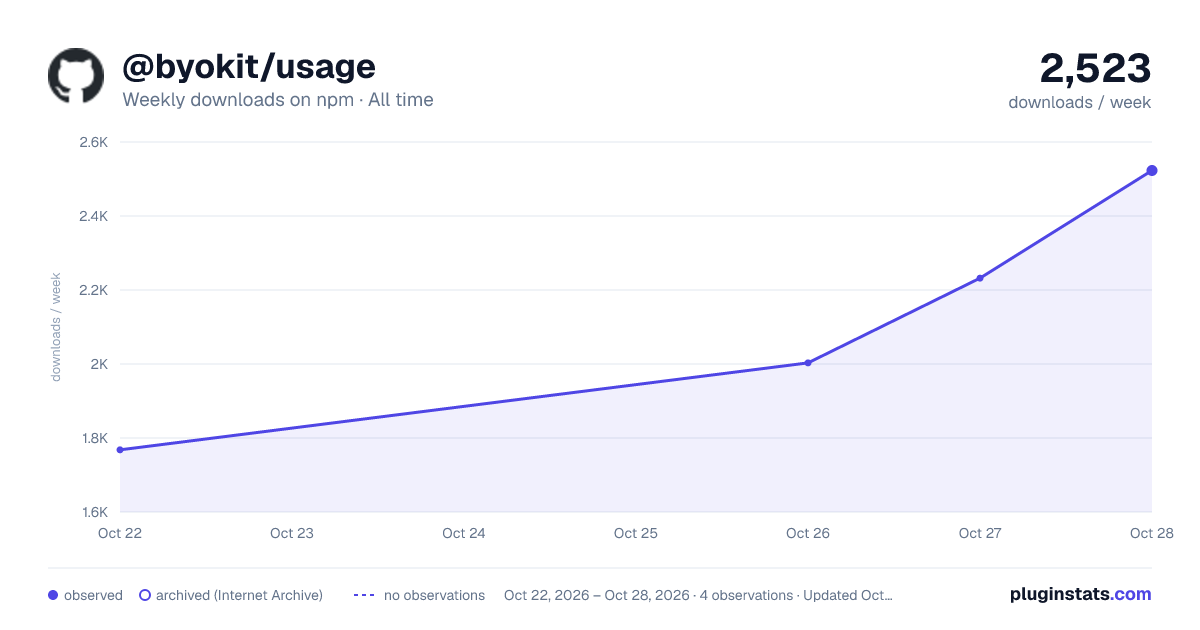Click the dashed 'no observations' legend line

coord(364,595)
